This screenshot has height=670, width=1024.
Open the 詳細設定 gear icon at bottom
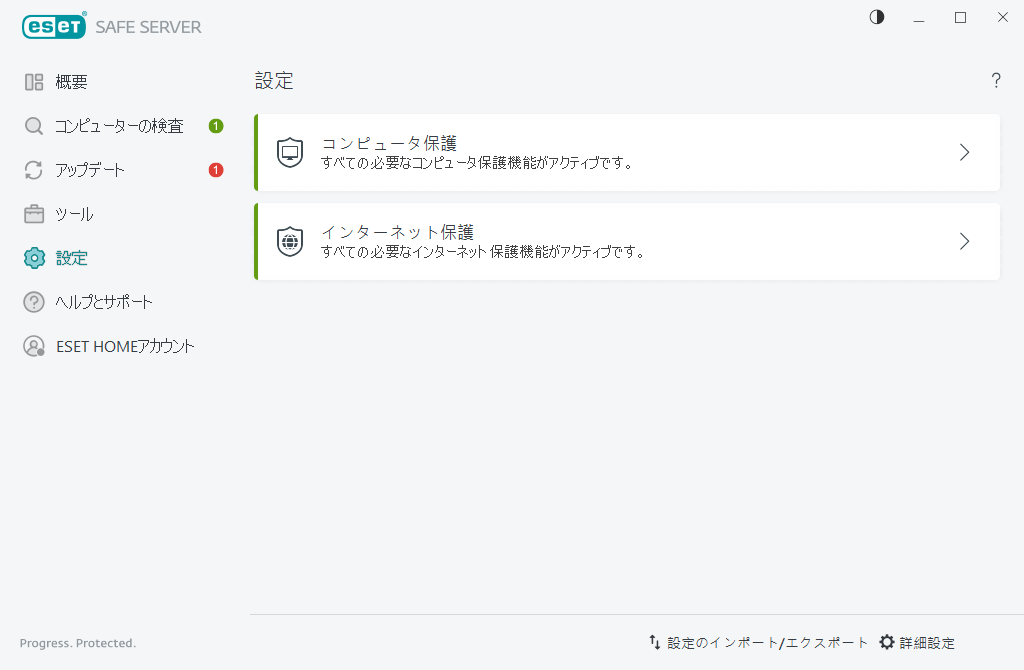887,642
